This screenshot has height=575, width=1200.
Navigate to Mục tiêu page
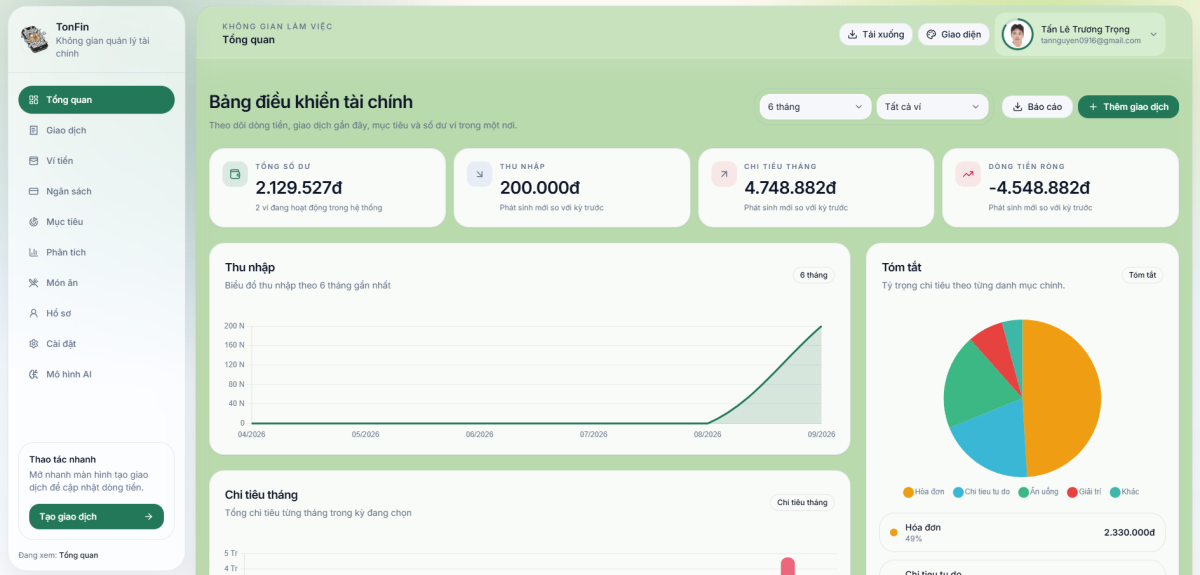(x=96, y=222)
